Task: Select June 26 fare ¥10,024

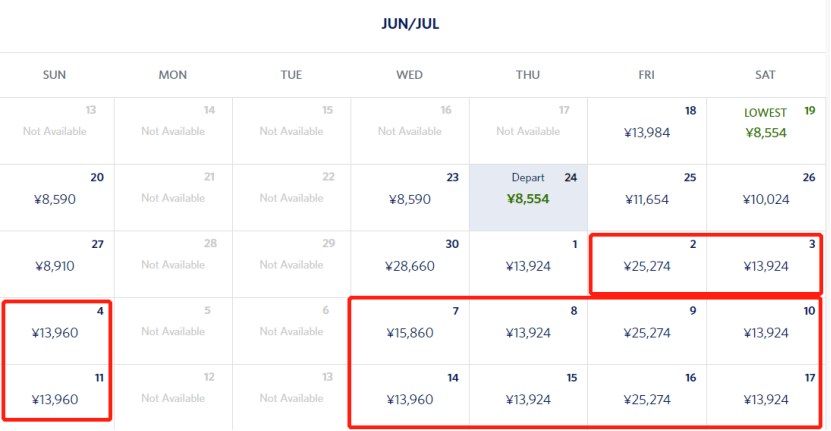Action: 765,198
